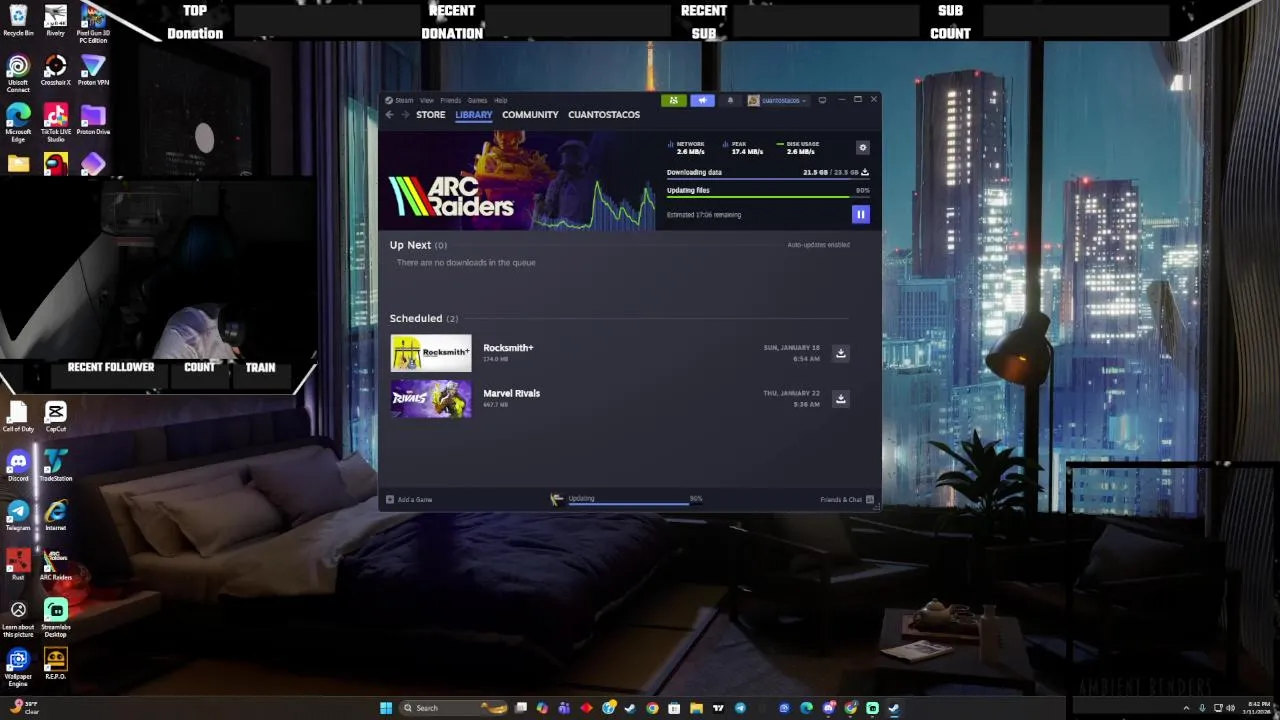Click the taskbar Search box

tap(454, 708)
